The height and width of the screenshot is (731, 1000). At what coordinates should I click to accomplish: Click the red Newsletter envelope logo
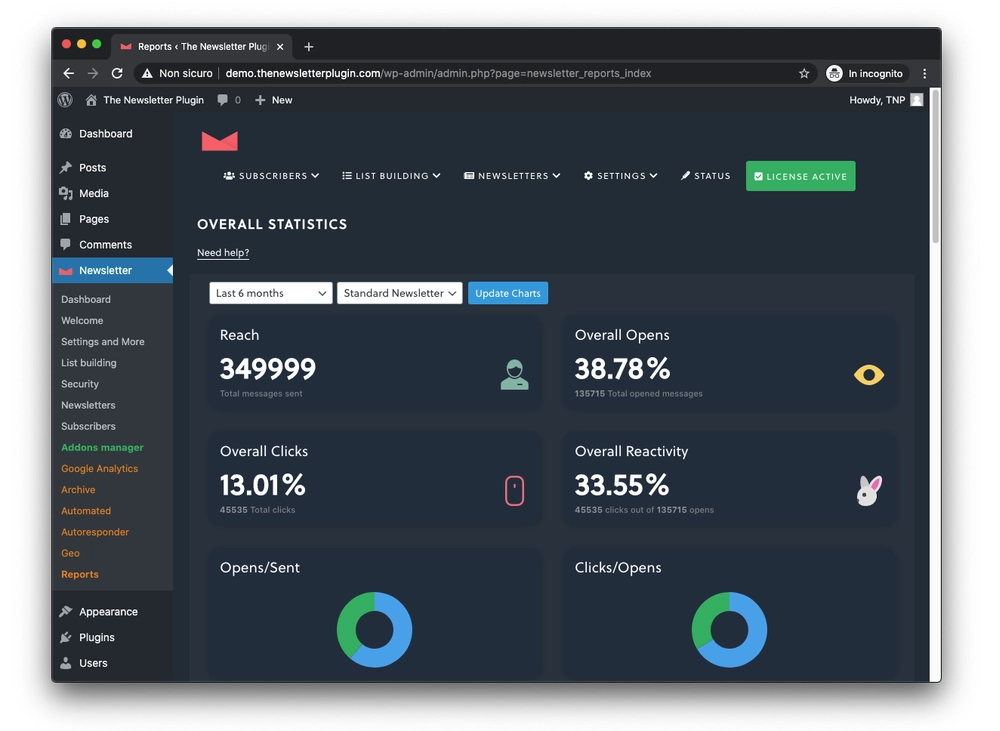click(219, 141)
